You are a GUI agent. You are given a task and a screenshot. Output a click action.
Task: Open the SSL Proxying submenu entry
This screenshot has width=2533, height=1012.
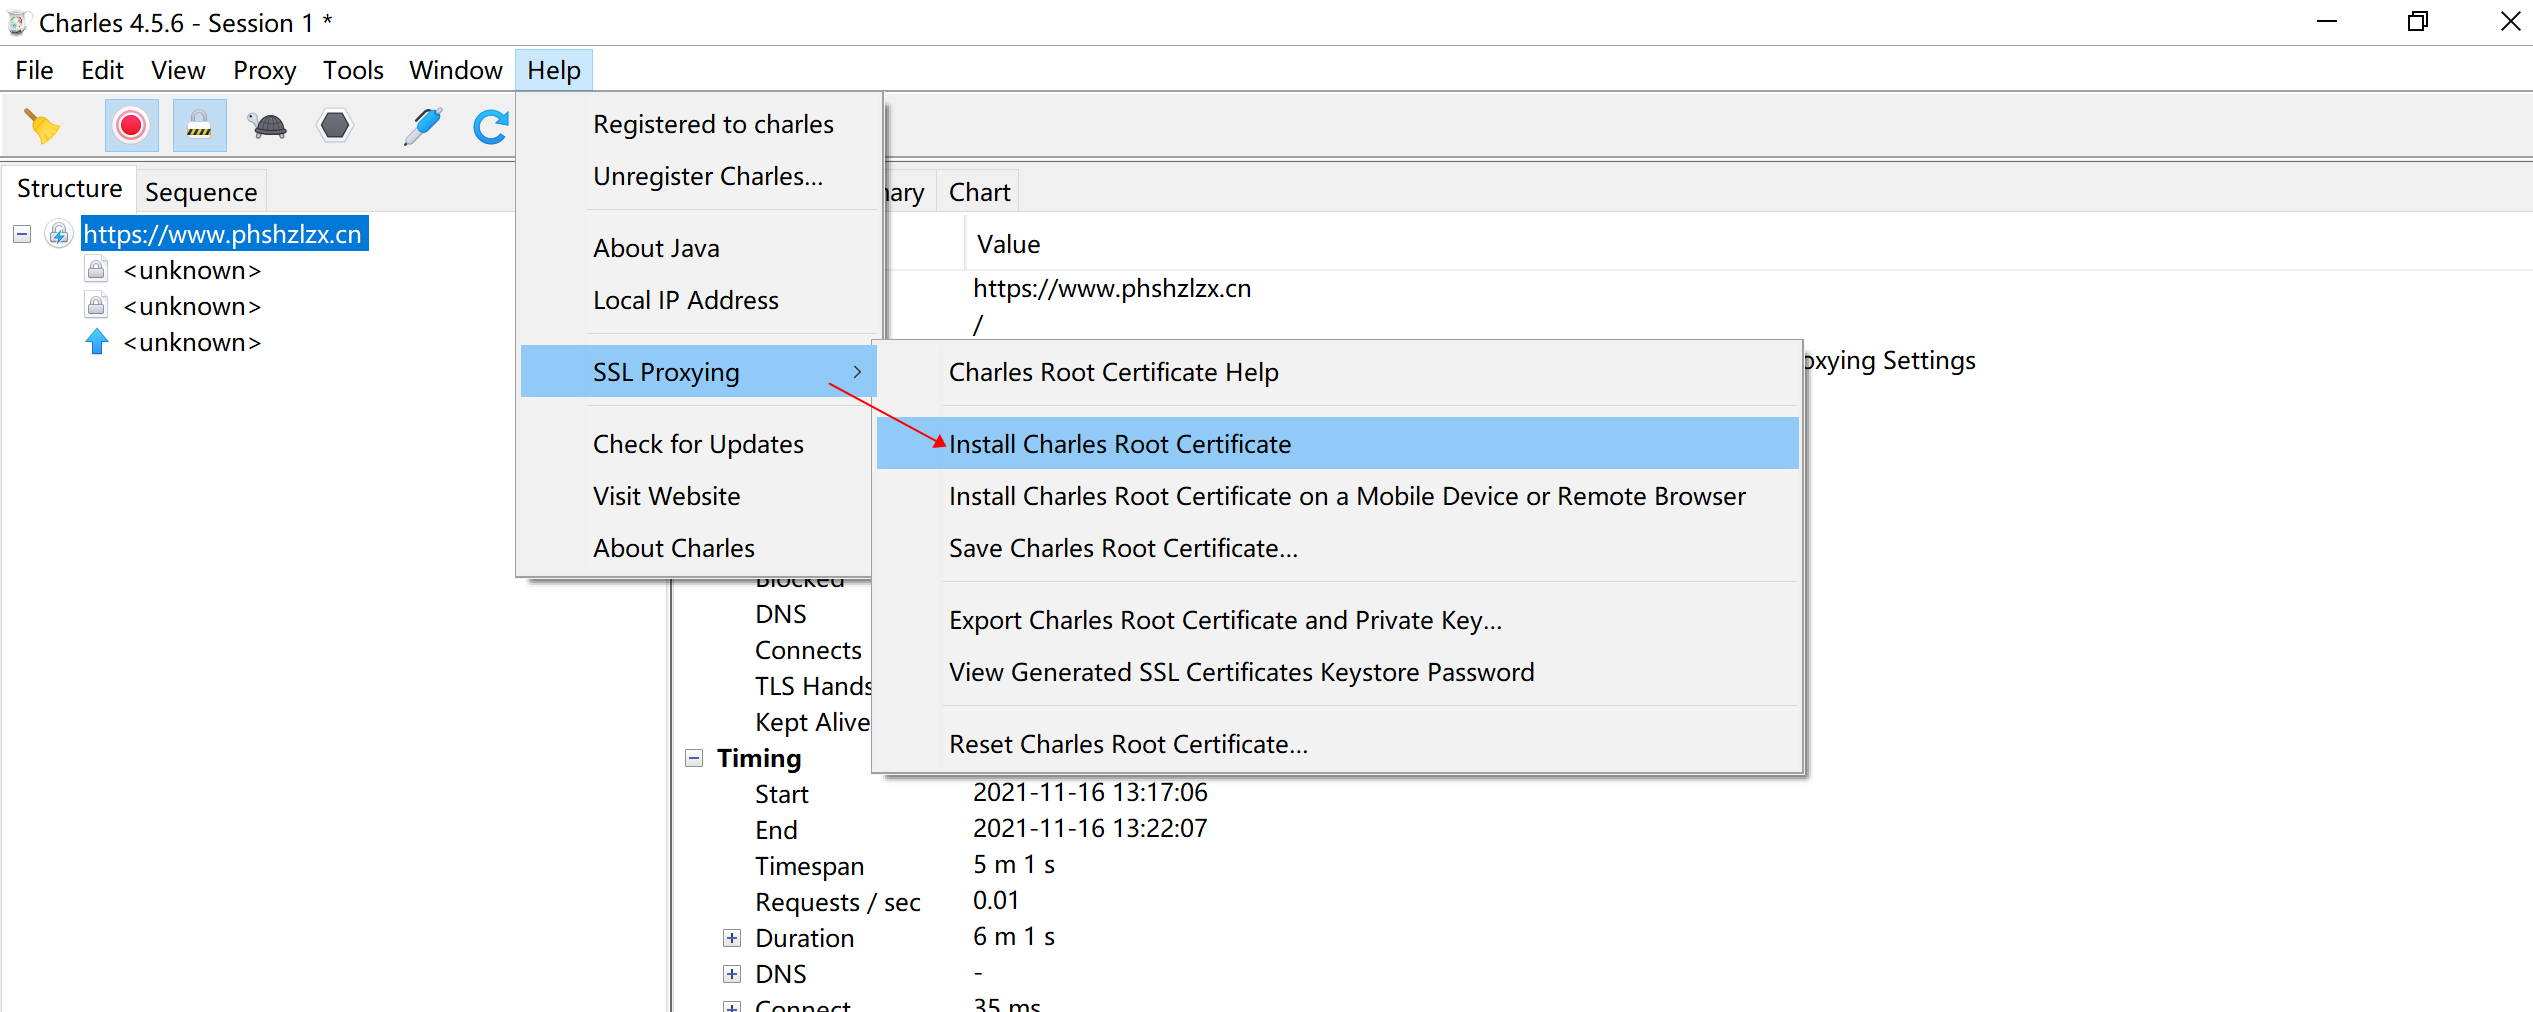pos(700,372)
